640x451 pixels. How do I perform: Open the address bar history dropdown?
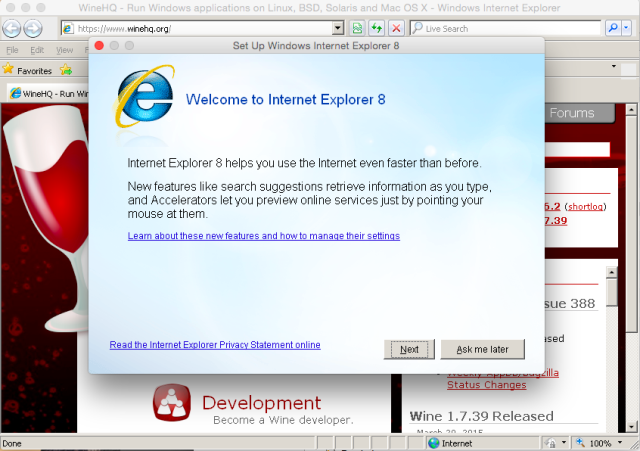click(338, 28)
